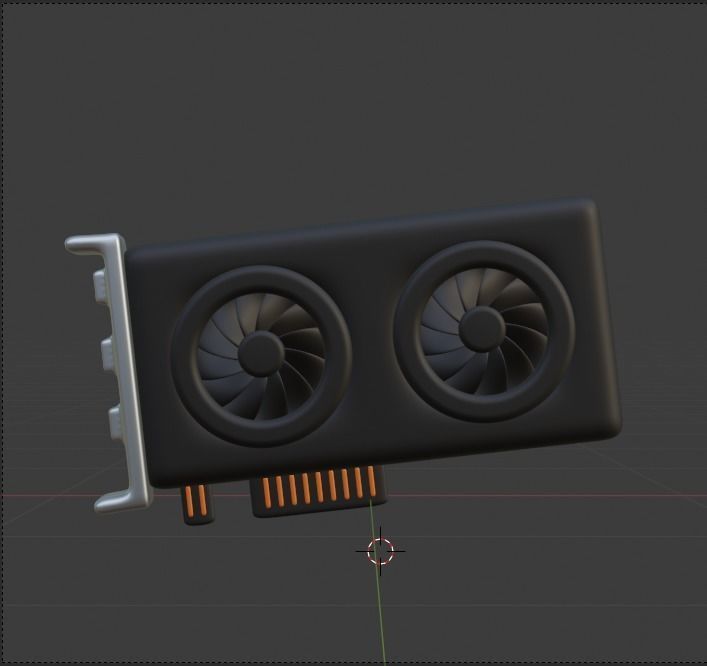The image size is (707, 666).
Task: Click the center hub of the right fan
Action: pyautogui.click(x=482, y=329)
